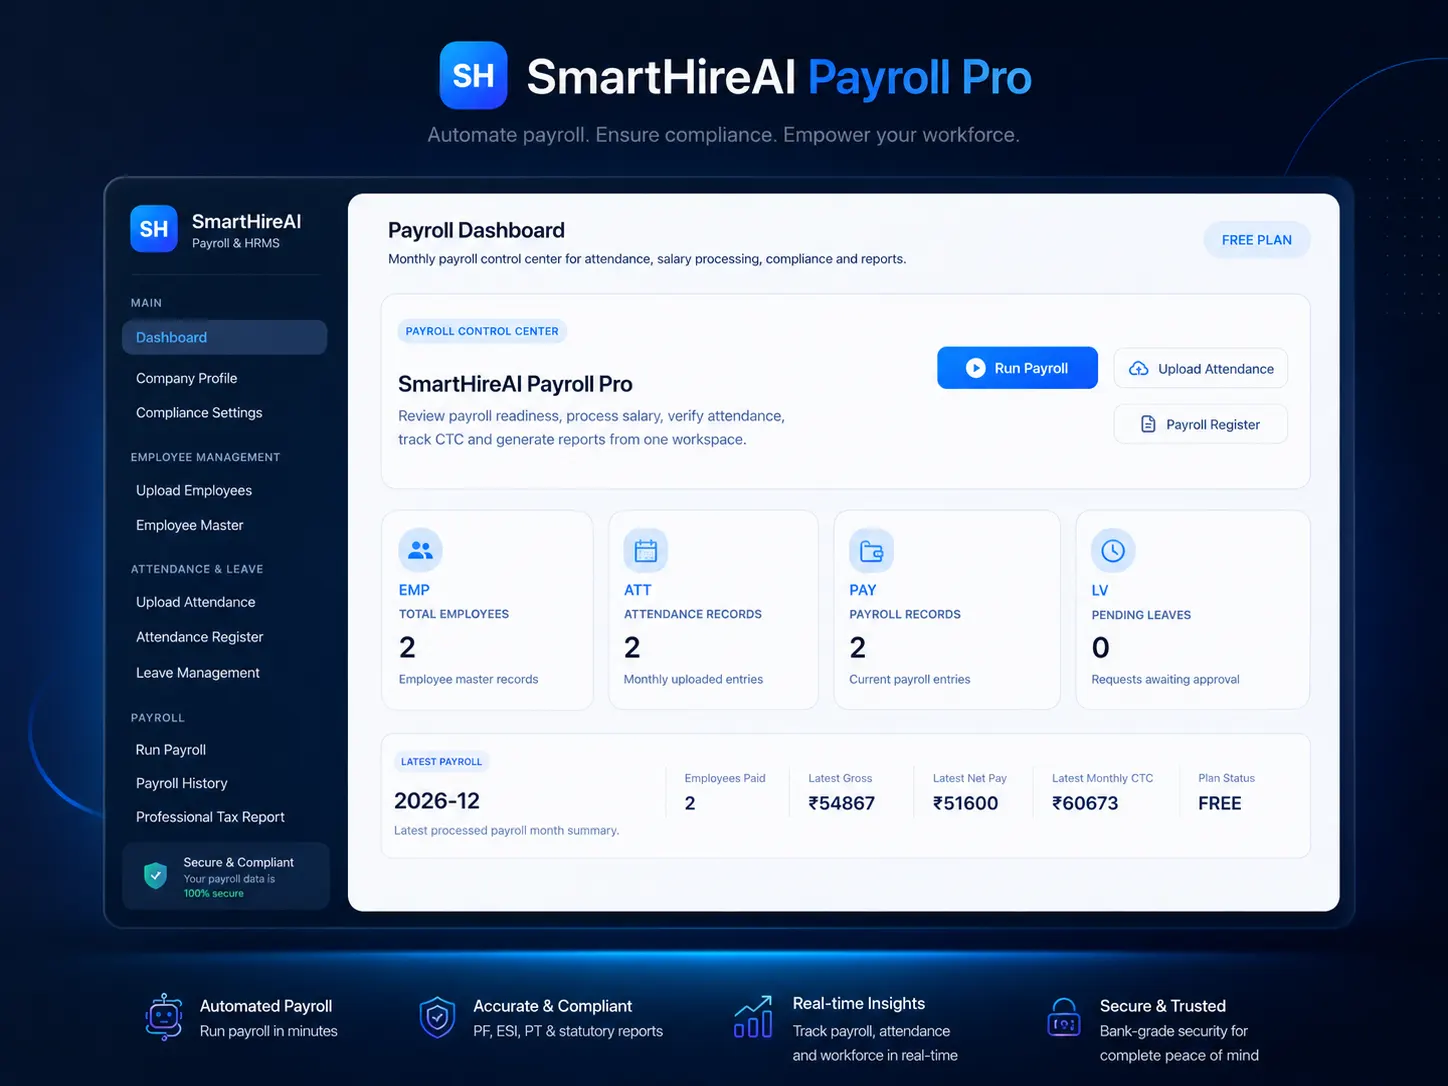This screenshot has height=1086, width=1448.
Task: Click the cloud upload icon beside Upload Attendance
Action: click(x=1138, y=369)
